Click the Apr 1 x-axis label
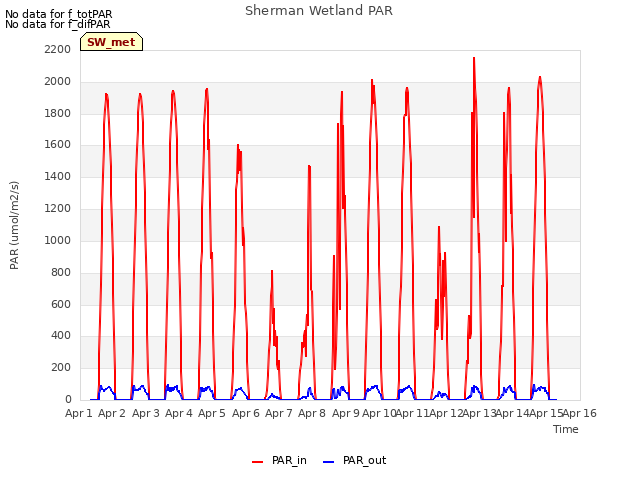This screenshot has width=640, height=480. [x=79, y=413]
